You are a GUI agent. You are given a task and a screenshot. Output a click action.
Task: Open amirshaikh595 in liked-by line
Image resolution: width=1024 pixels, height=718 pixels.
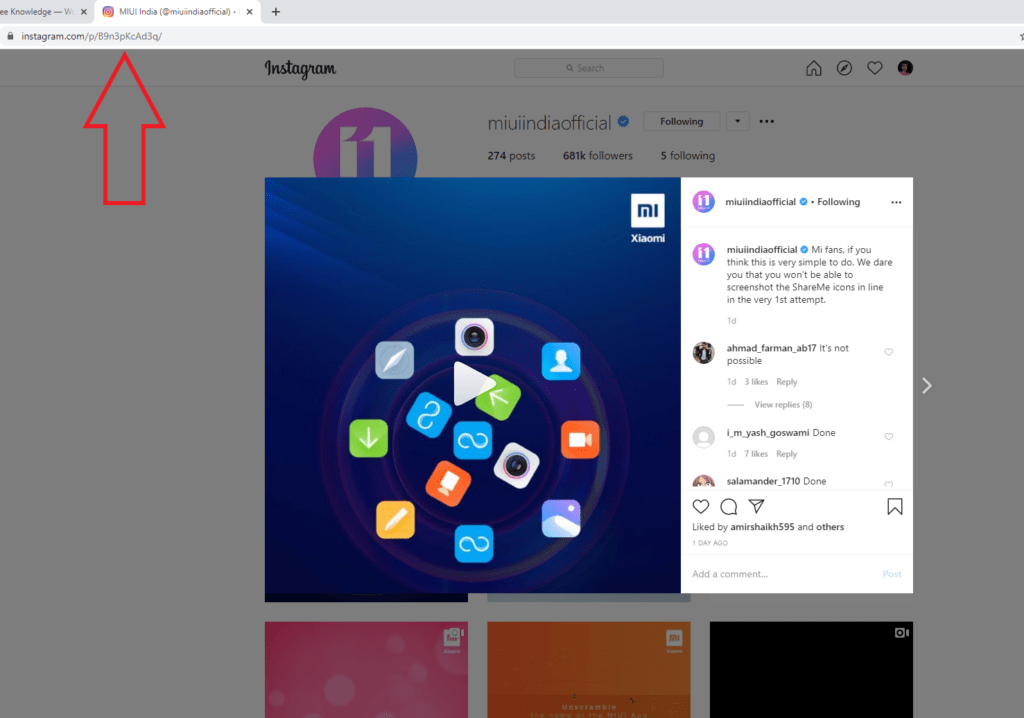click(x=762, y=527)
